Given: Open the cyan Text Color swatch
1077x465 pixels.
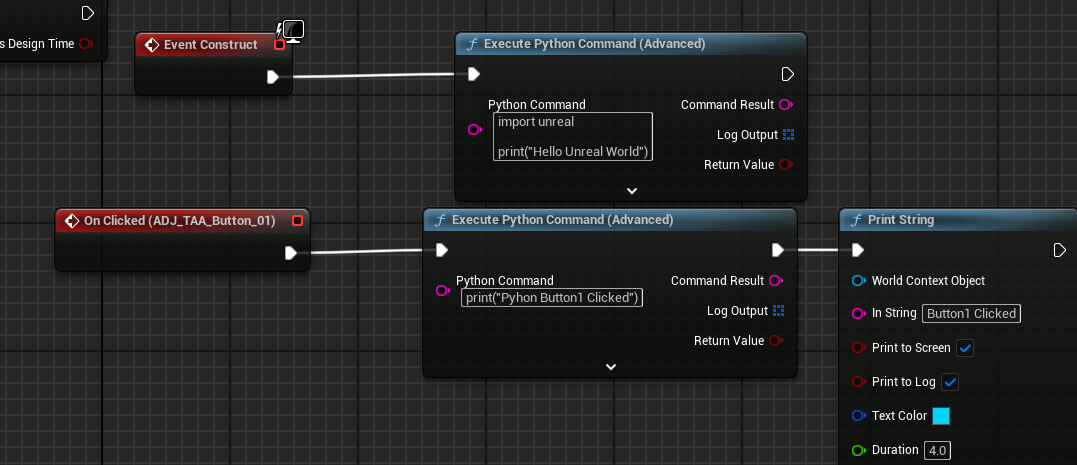Looking at the screenshot, I should click(941, 416).
